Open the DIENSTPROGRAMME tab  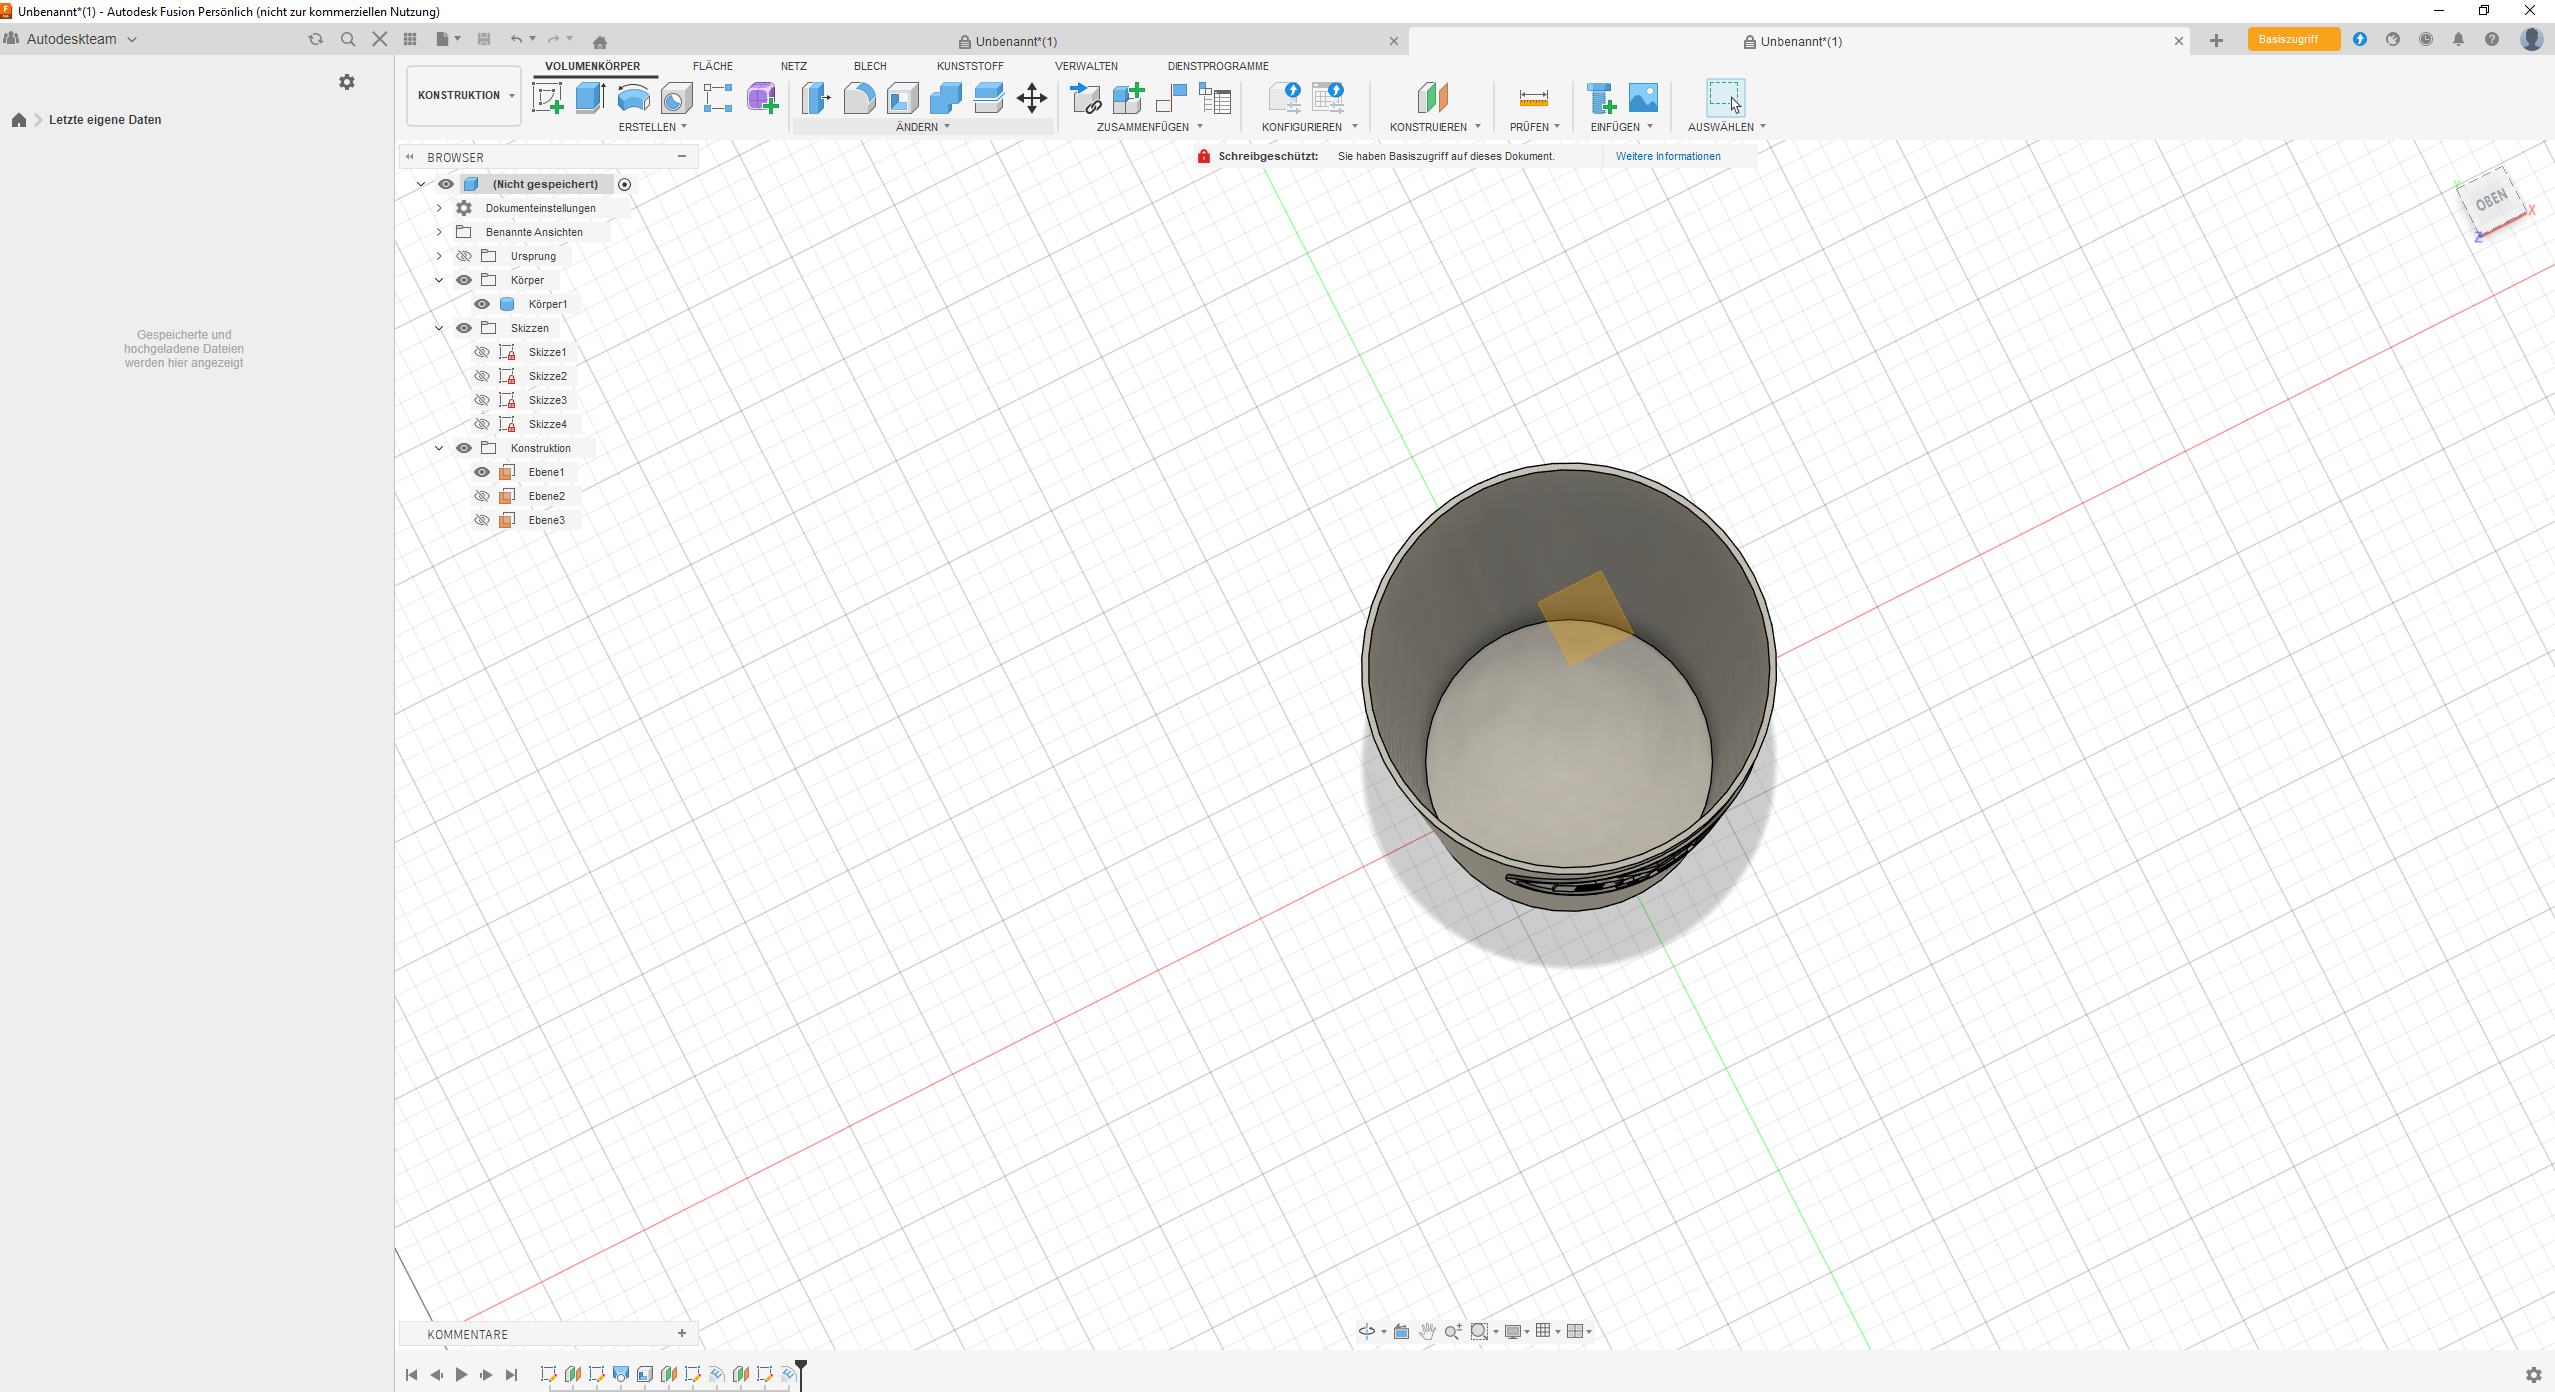(1218, 66)
